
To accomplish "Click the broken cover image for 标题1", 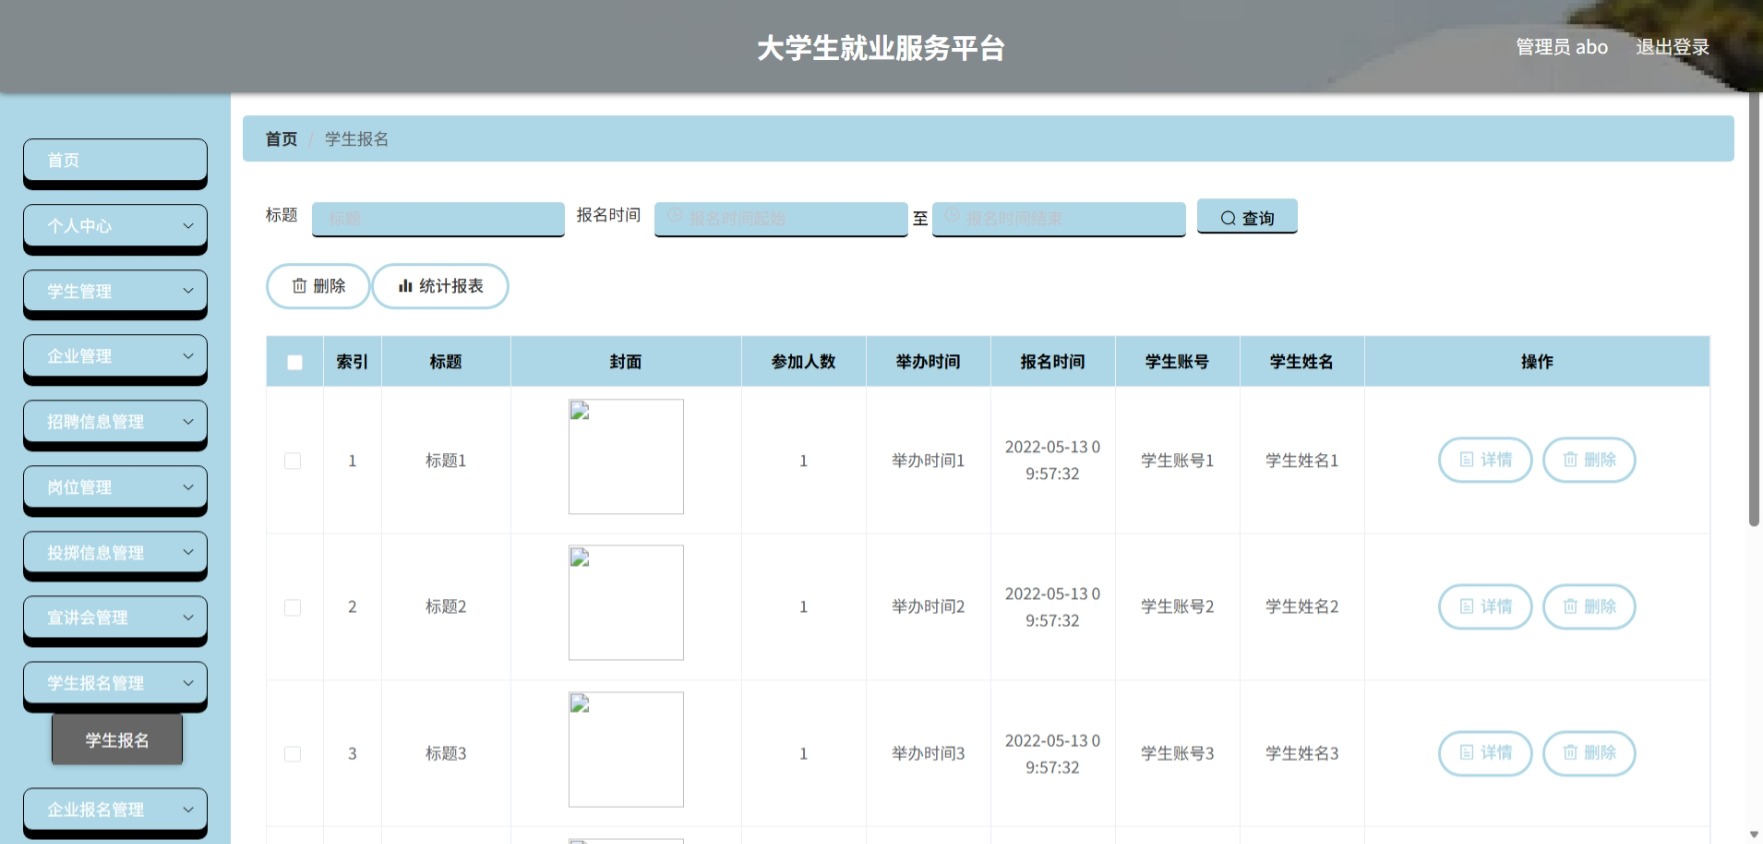I will point(626,457).
